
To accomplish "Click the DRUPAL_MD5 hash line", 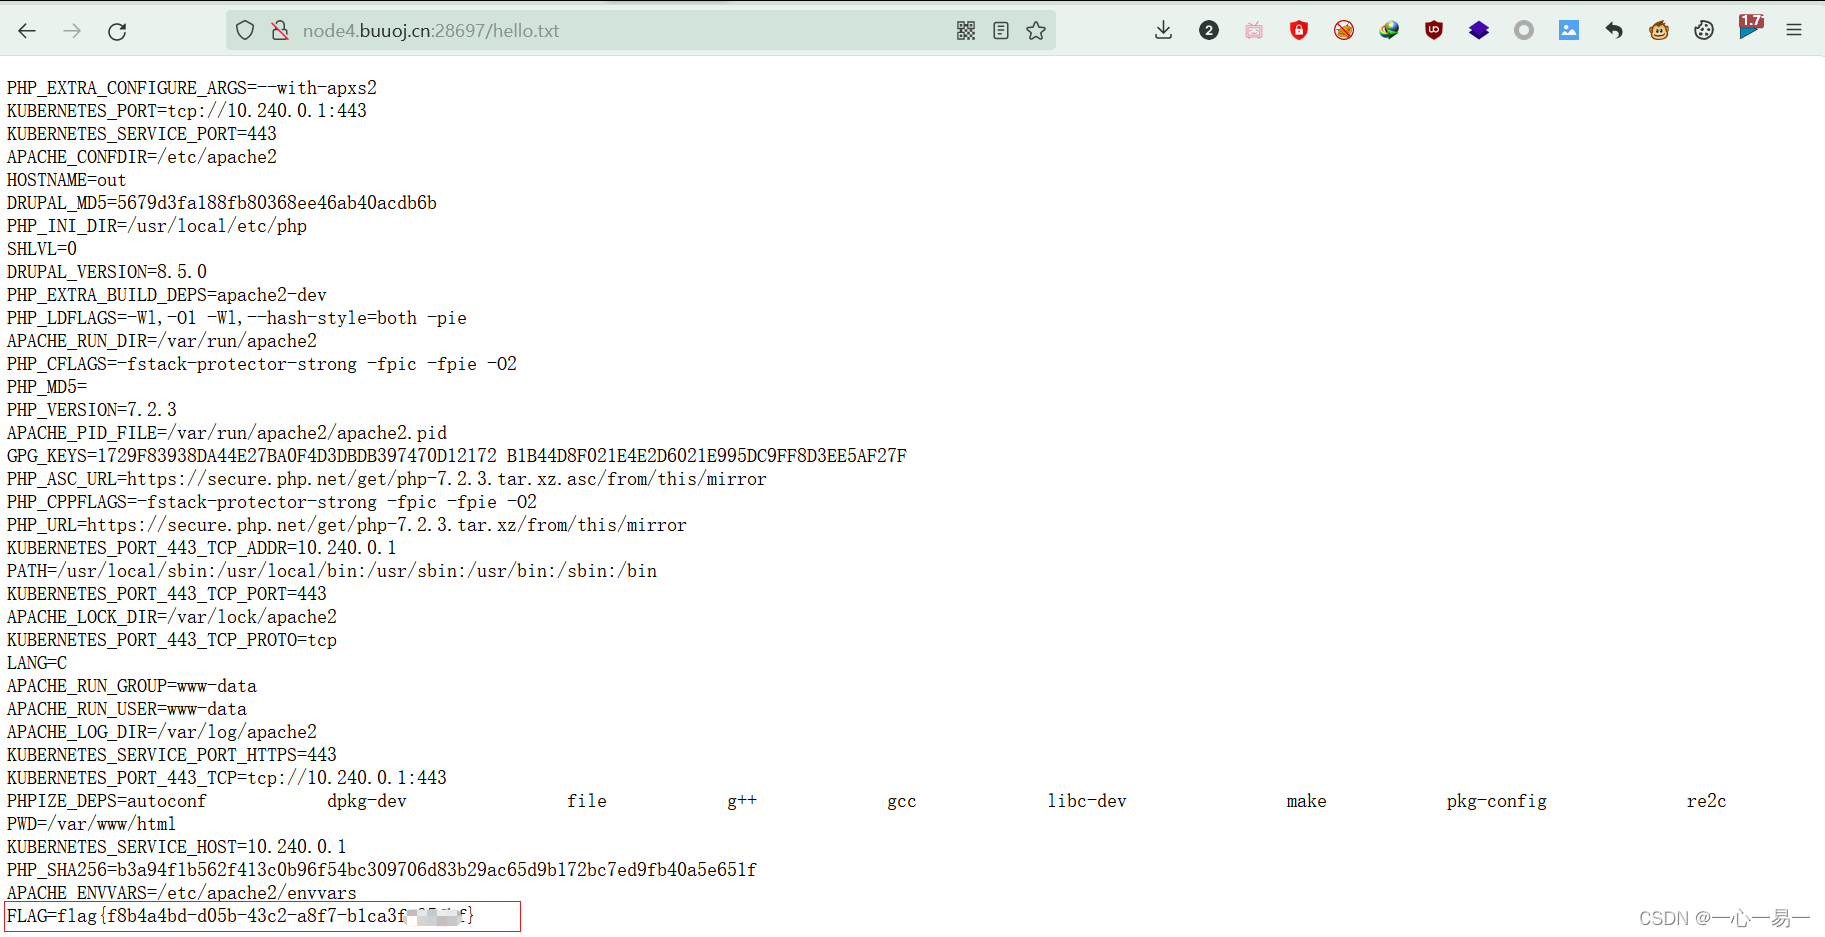I will (222, 203).
